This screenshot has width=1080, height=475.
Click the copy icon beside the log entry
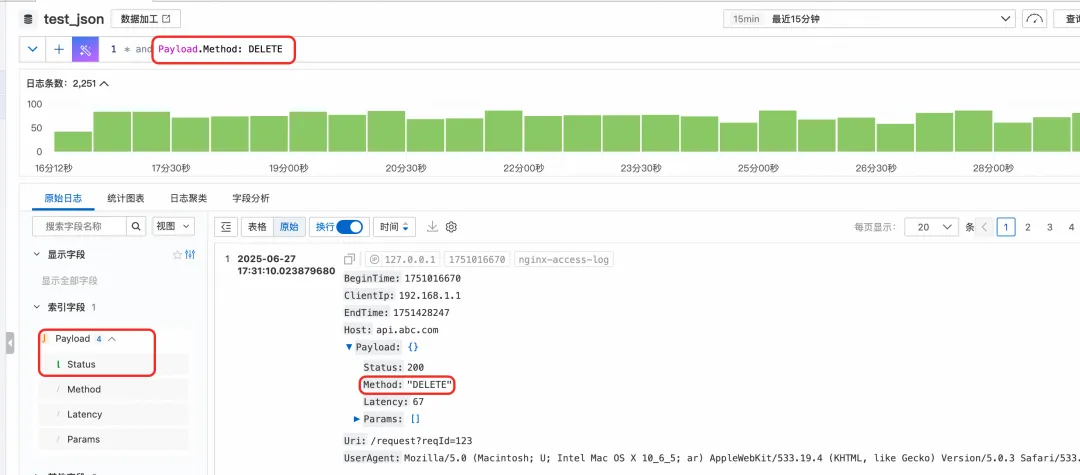[350, 260]
